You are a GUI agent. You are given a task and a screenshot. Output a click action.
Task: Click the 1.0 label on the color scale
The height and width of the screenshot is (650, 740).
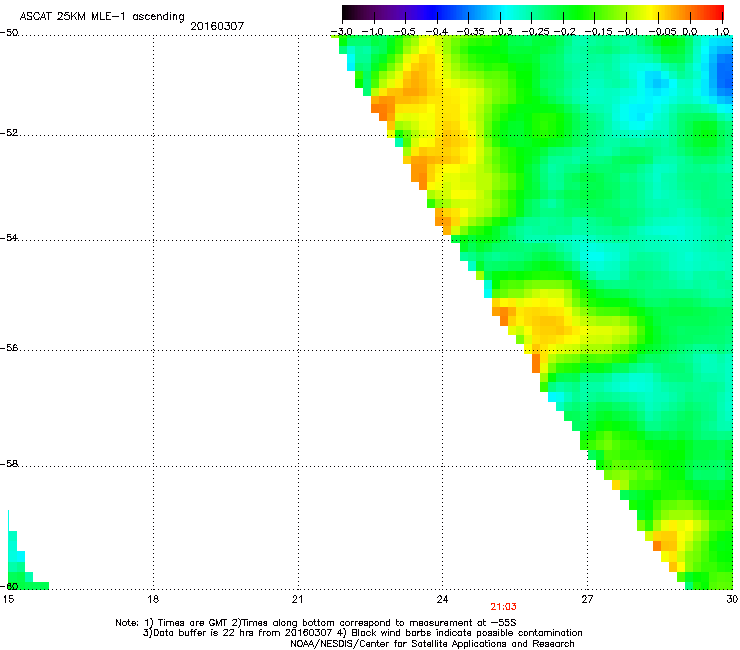click(722, 32)
